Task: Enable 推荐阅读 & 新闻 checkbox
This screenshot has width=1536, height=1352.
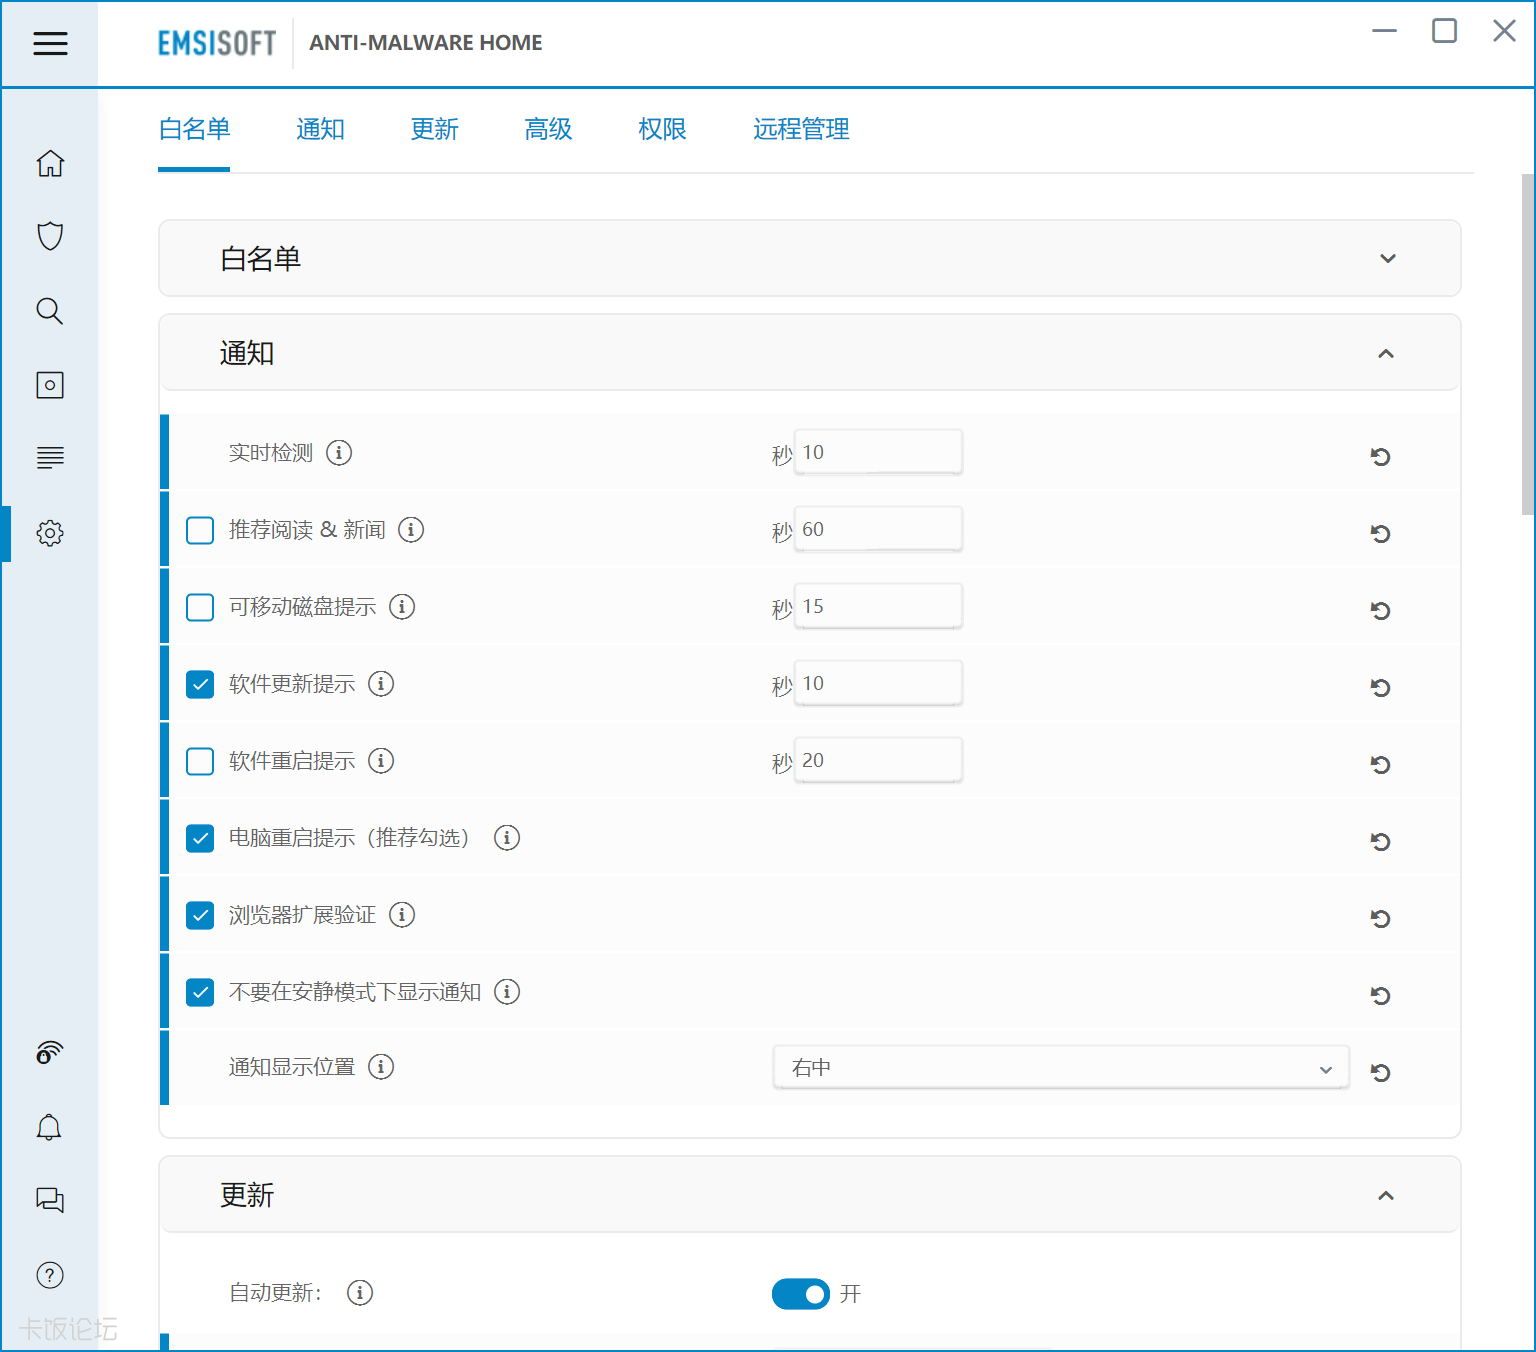Action: 200,530
